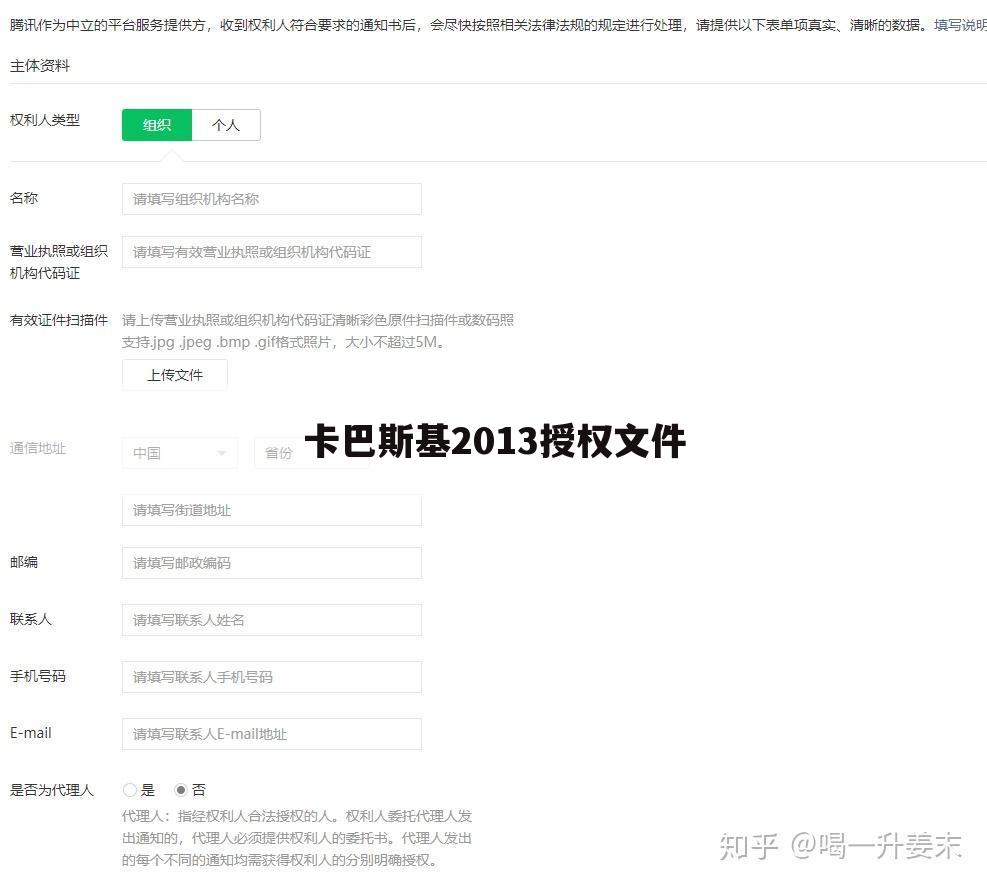987x886 pixels.
Task: Focus the business license number field
Action: click(x=272, y=252)
